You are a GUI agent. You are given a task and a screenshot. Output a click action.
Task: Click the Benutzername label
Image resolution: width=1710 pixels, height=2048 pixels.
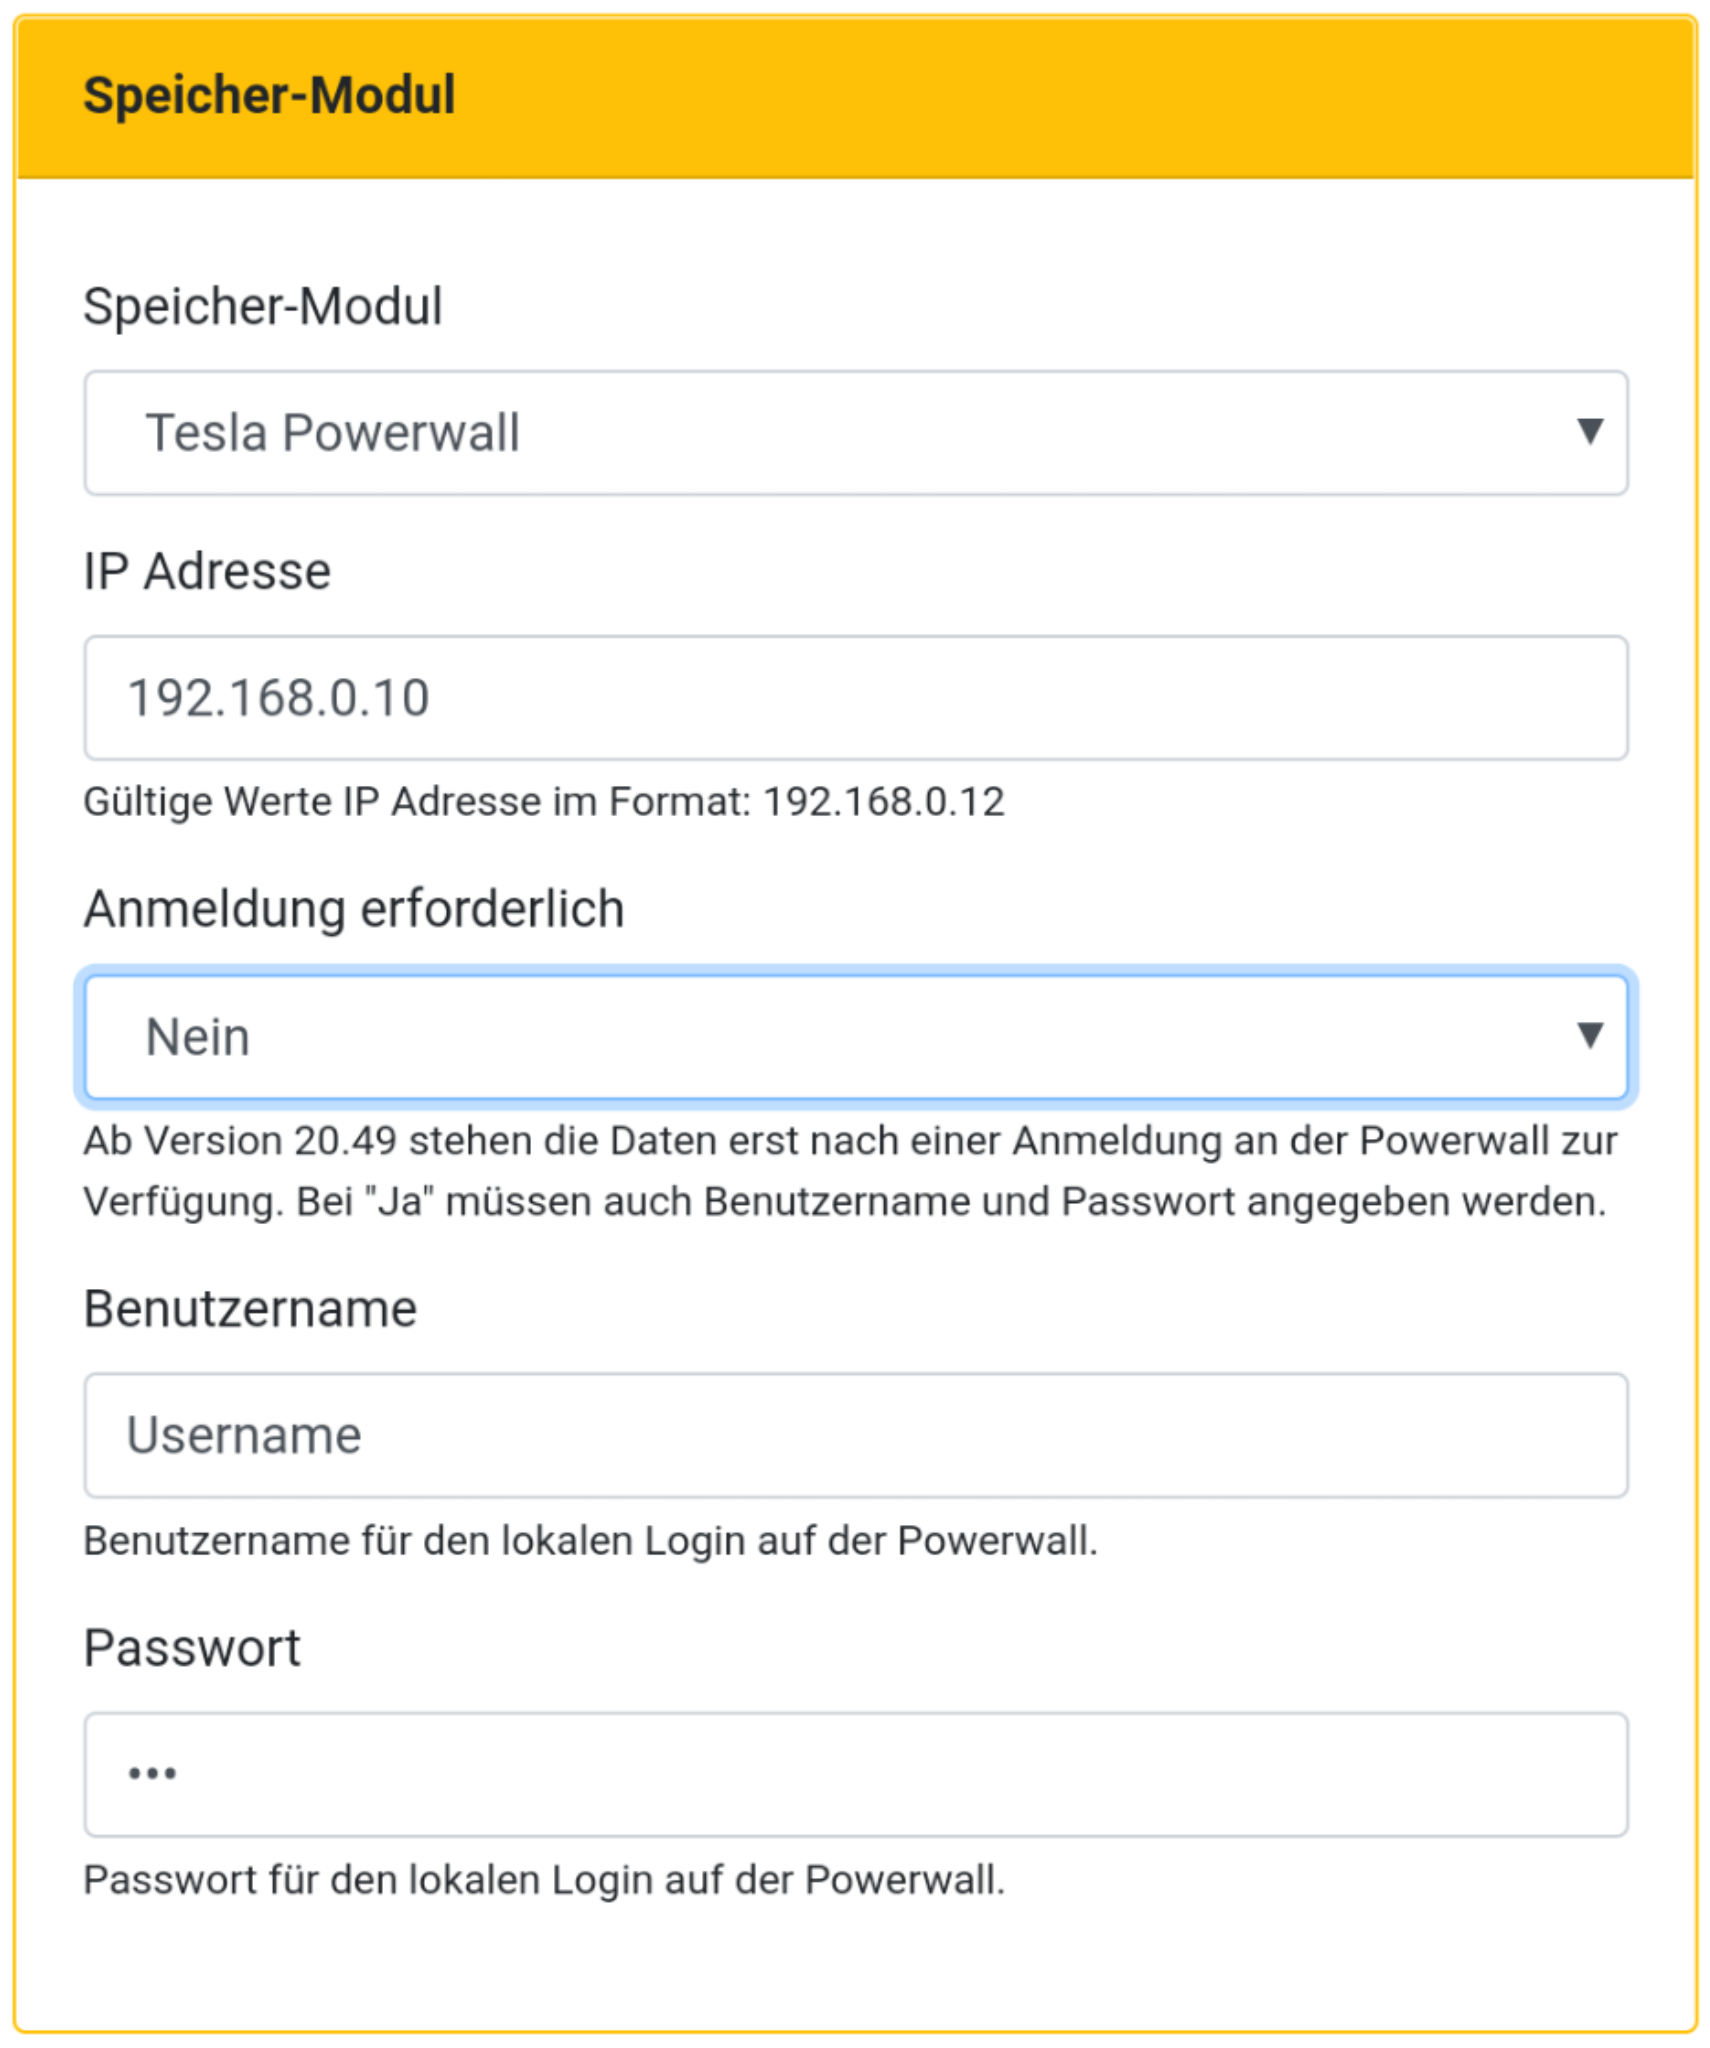tap(250, 1309)
